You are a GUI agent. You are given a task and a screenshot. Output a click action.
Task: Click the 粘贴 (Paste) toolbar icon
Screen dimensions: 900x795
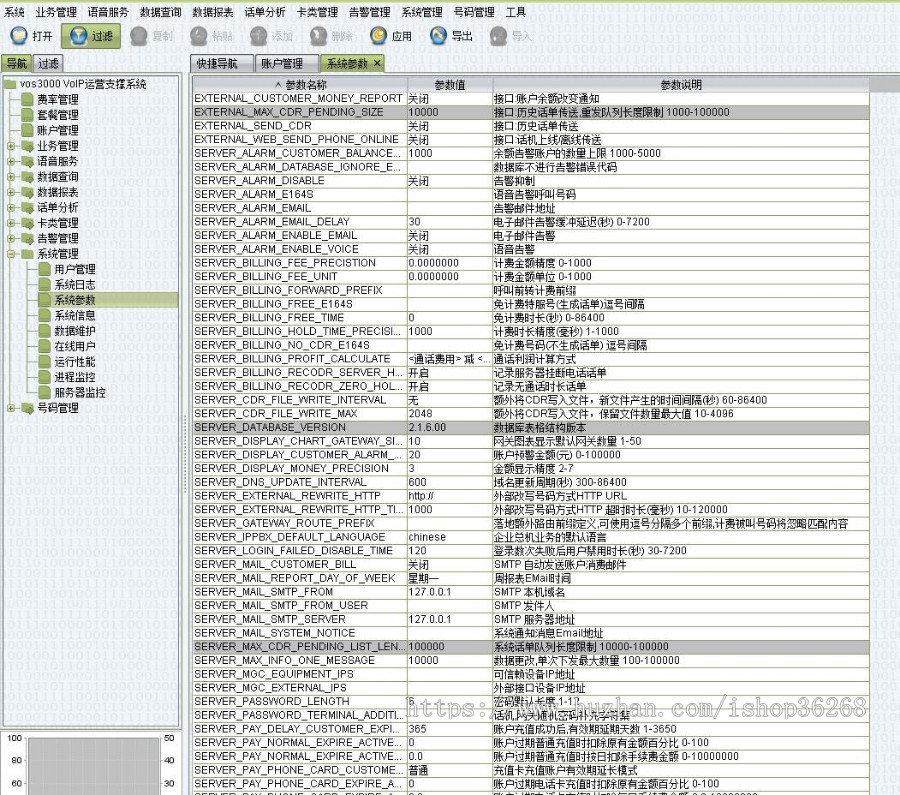pos(199,36)
